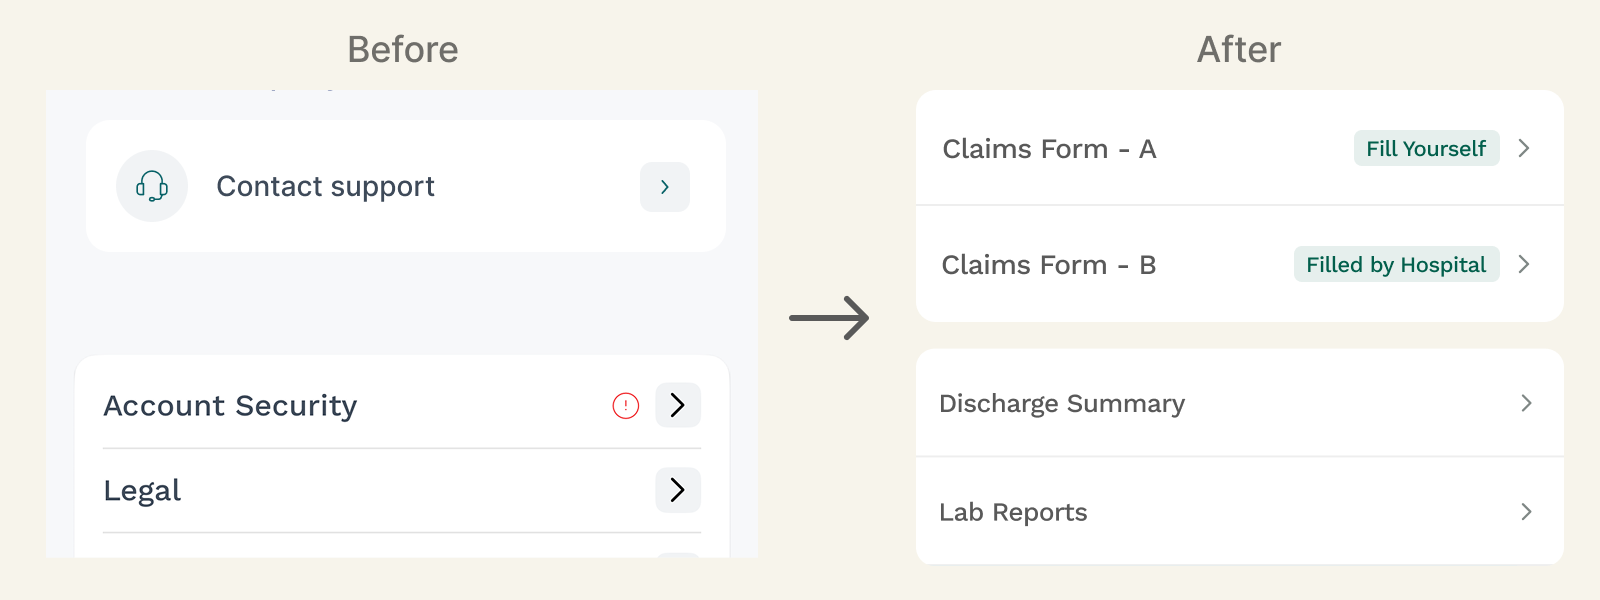
Task: Select the Filled by Hospital badge
Action: coord(1396,264)
